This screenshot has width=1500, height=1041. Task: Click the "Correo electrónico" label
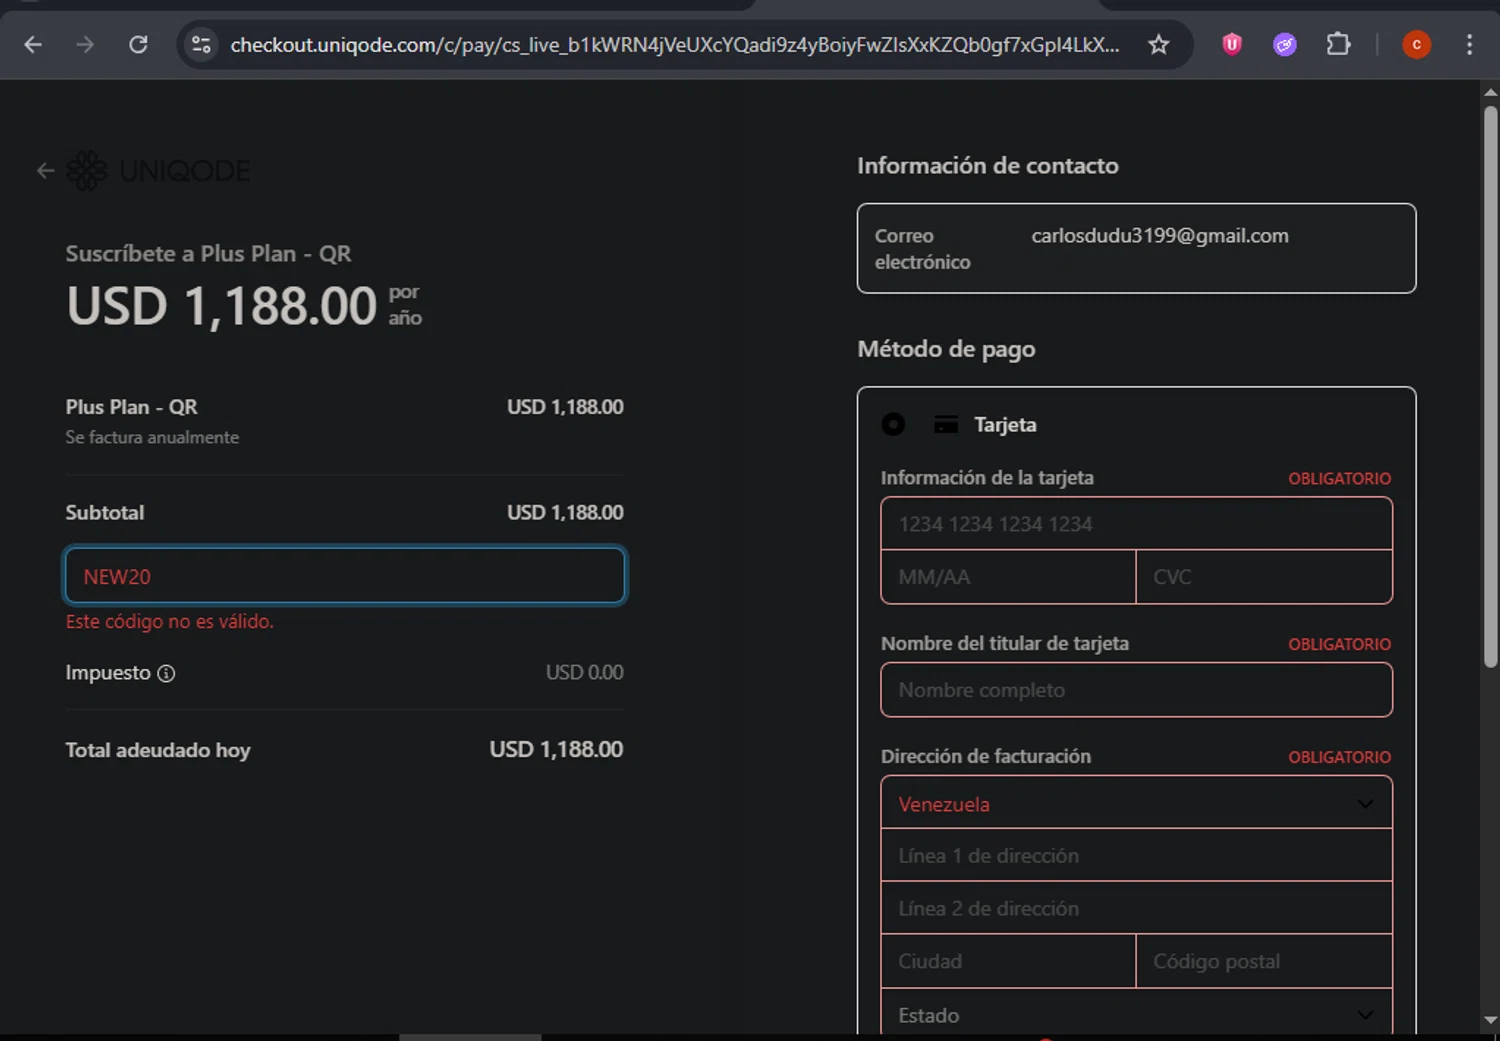point(922,249)
